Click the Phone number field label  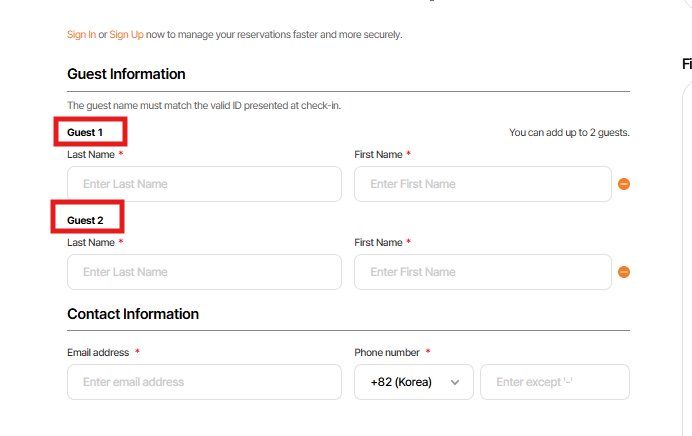point(387,353)
